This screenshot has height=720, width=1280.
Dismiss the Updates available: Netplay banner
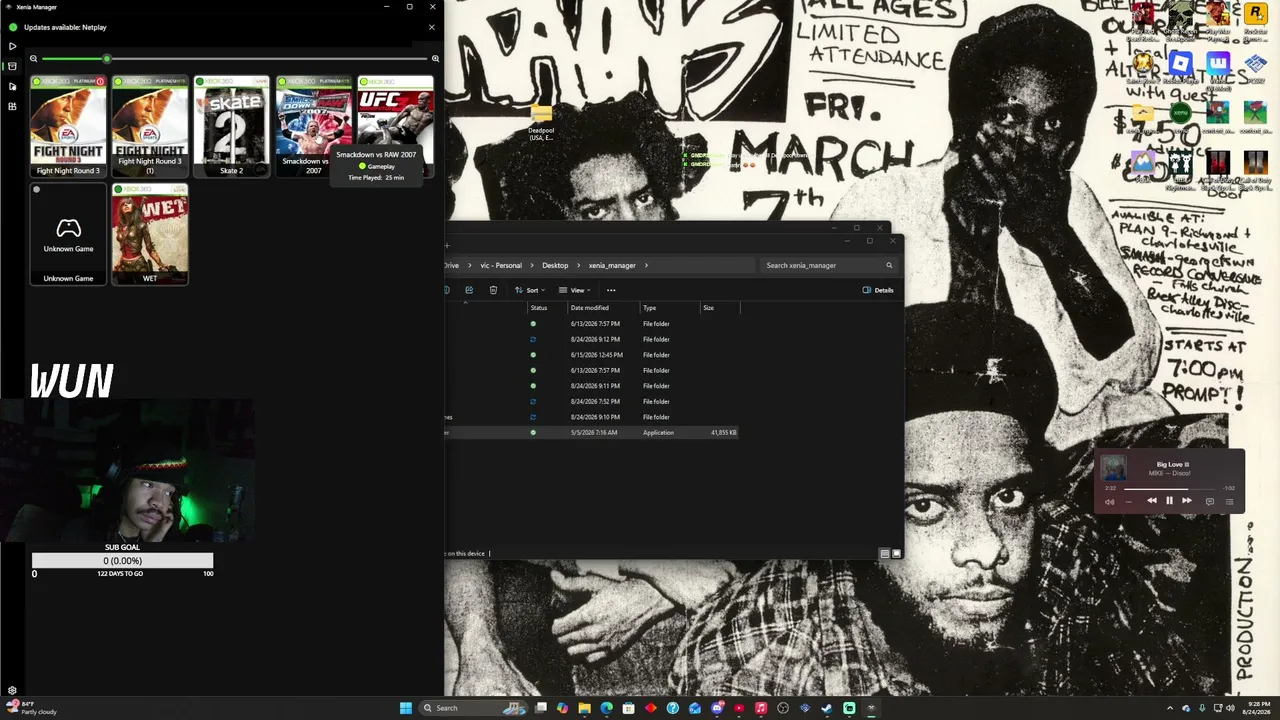click(432, 27)
